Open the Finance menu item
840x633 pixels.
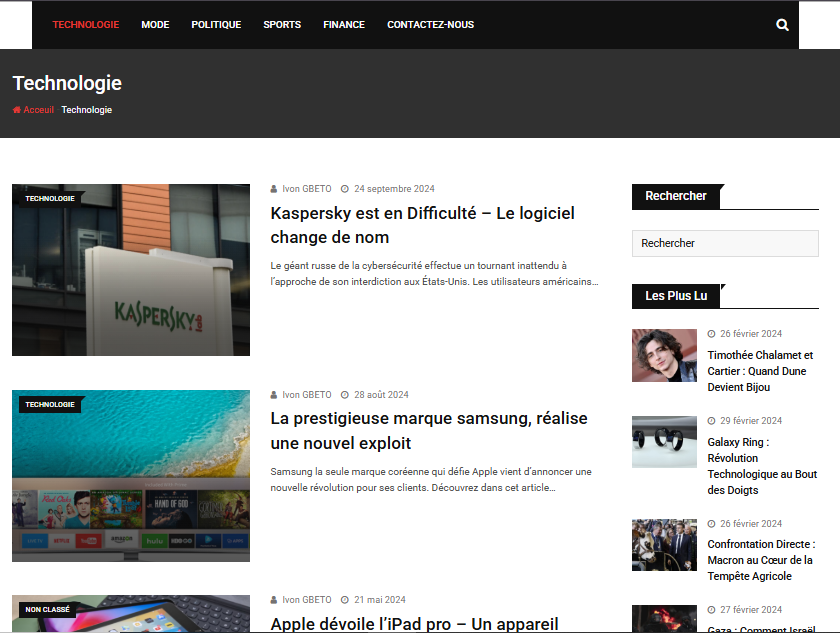(x=344, y=25)
